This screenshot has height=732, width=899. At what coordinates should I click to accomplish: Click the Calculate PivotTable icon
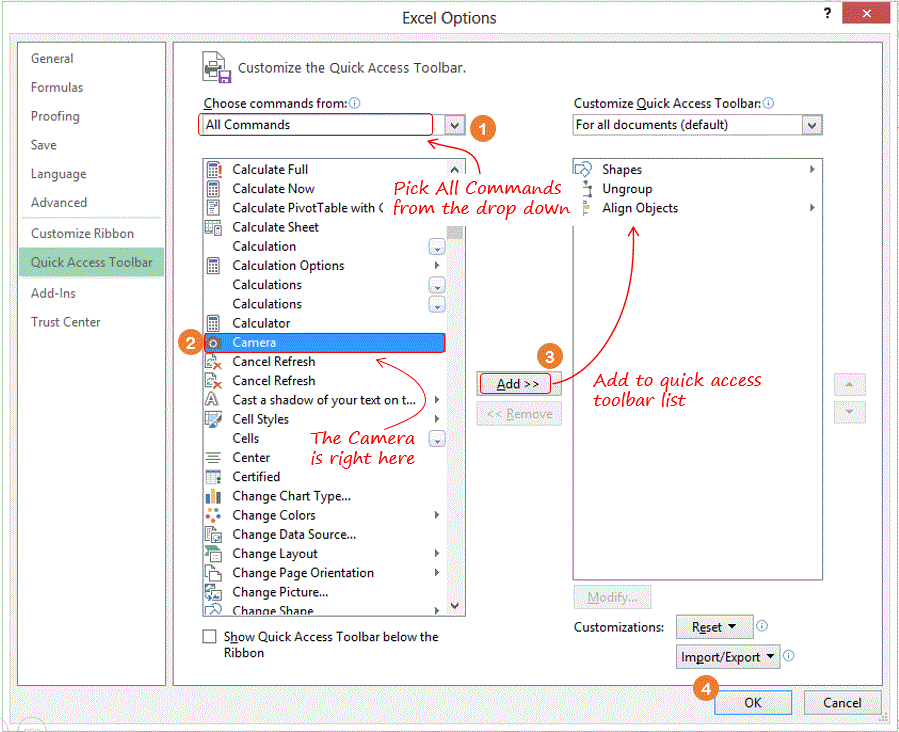(x=213, y=208)
